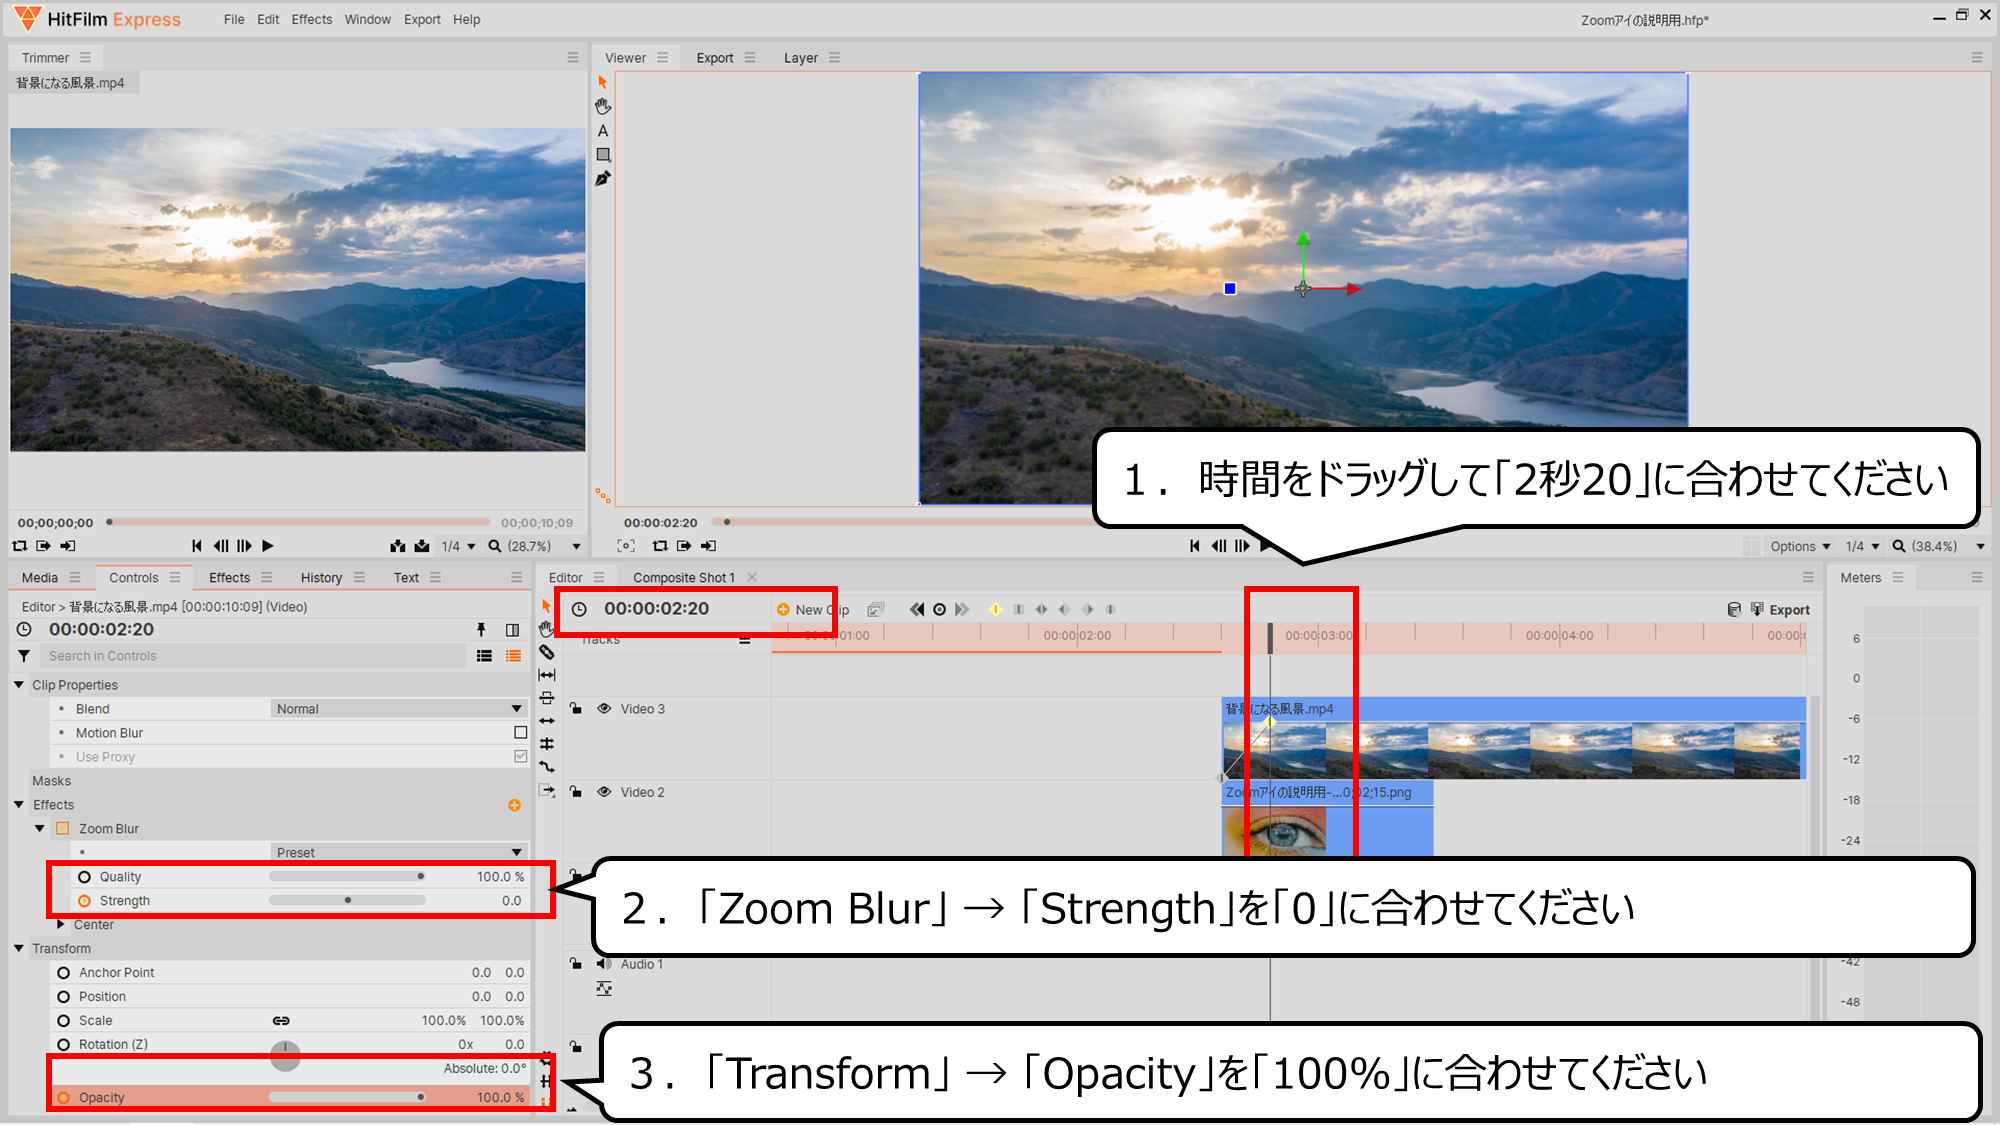Screen dimensions: 2000x1125
Task: Click the Trimmer scrub bar
Action: (x=298, y=522)
